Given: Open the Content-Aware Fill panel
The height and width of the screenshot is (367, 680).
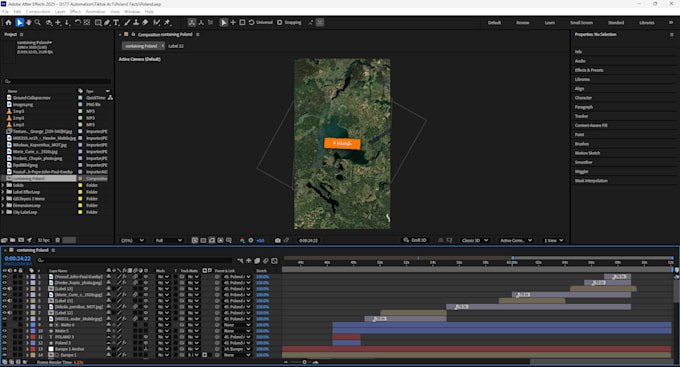Looking at the screenshot, I should (x=591, y=125).
